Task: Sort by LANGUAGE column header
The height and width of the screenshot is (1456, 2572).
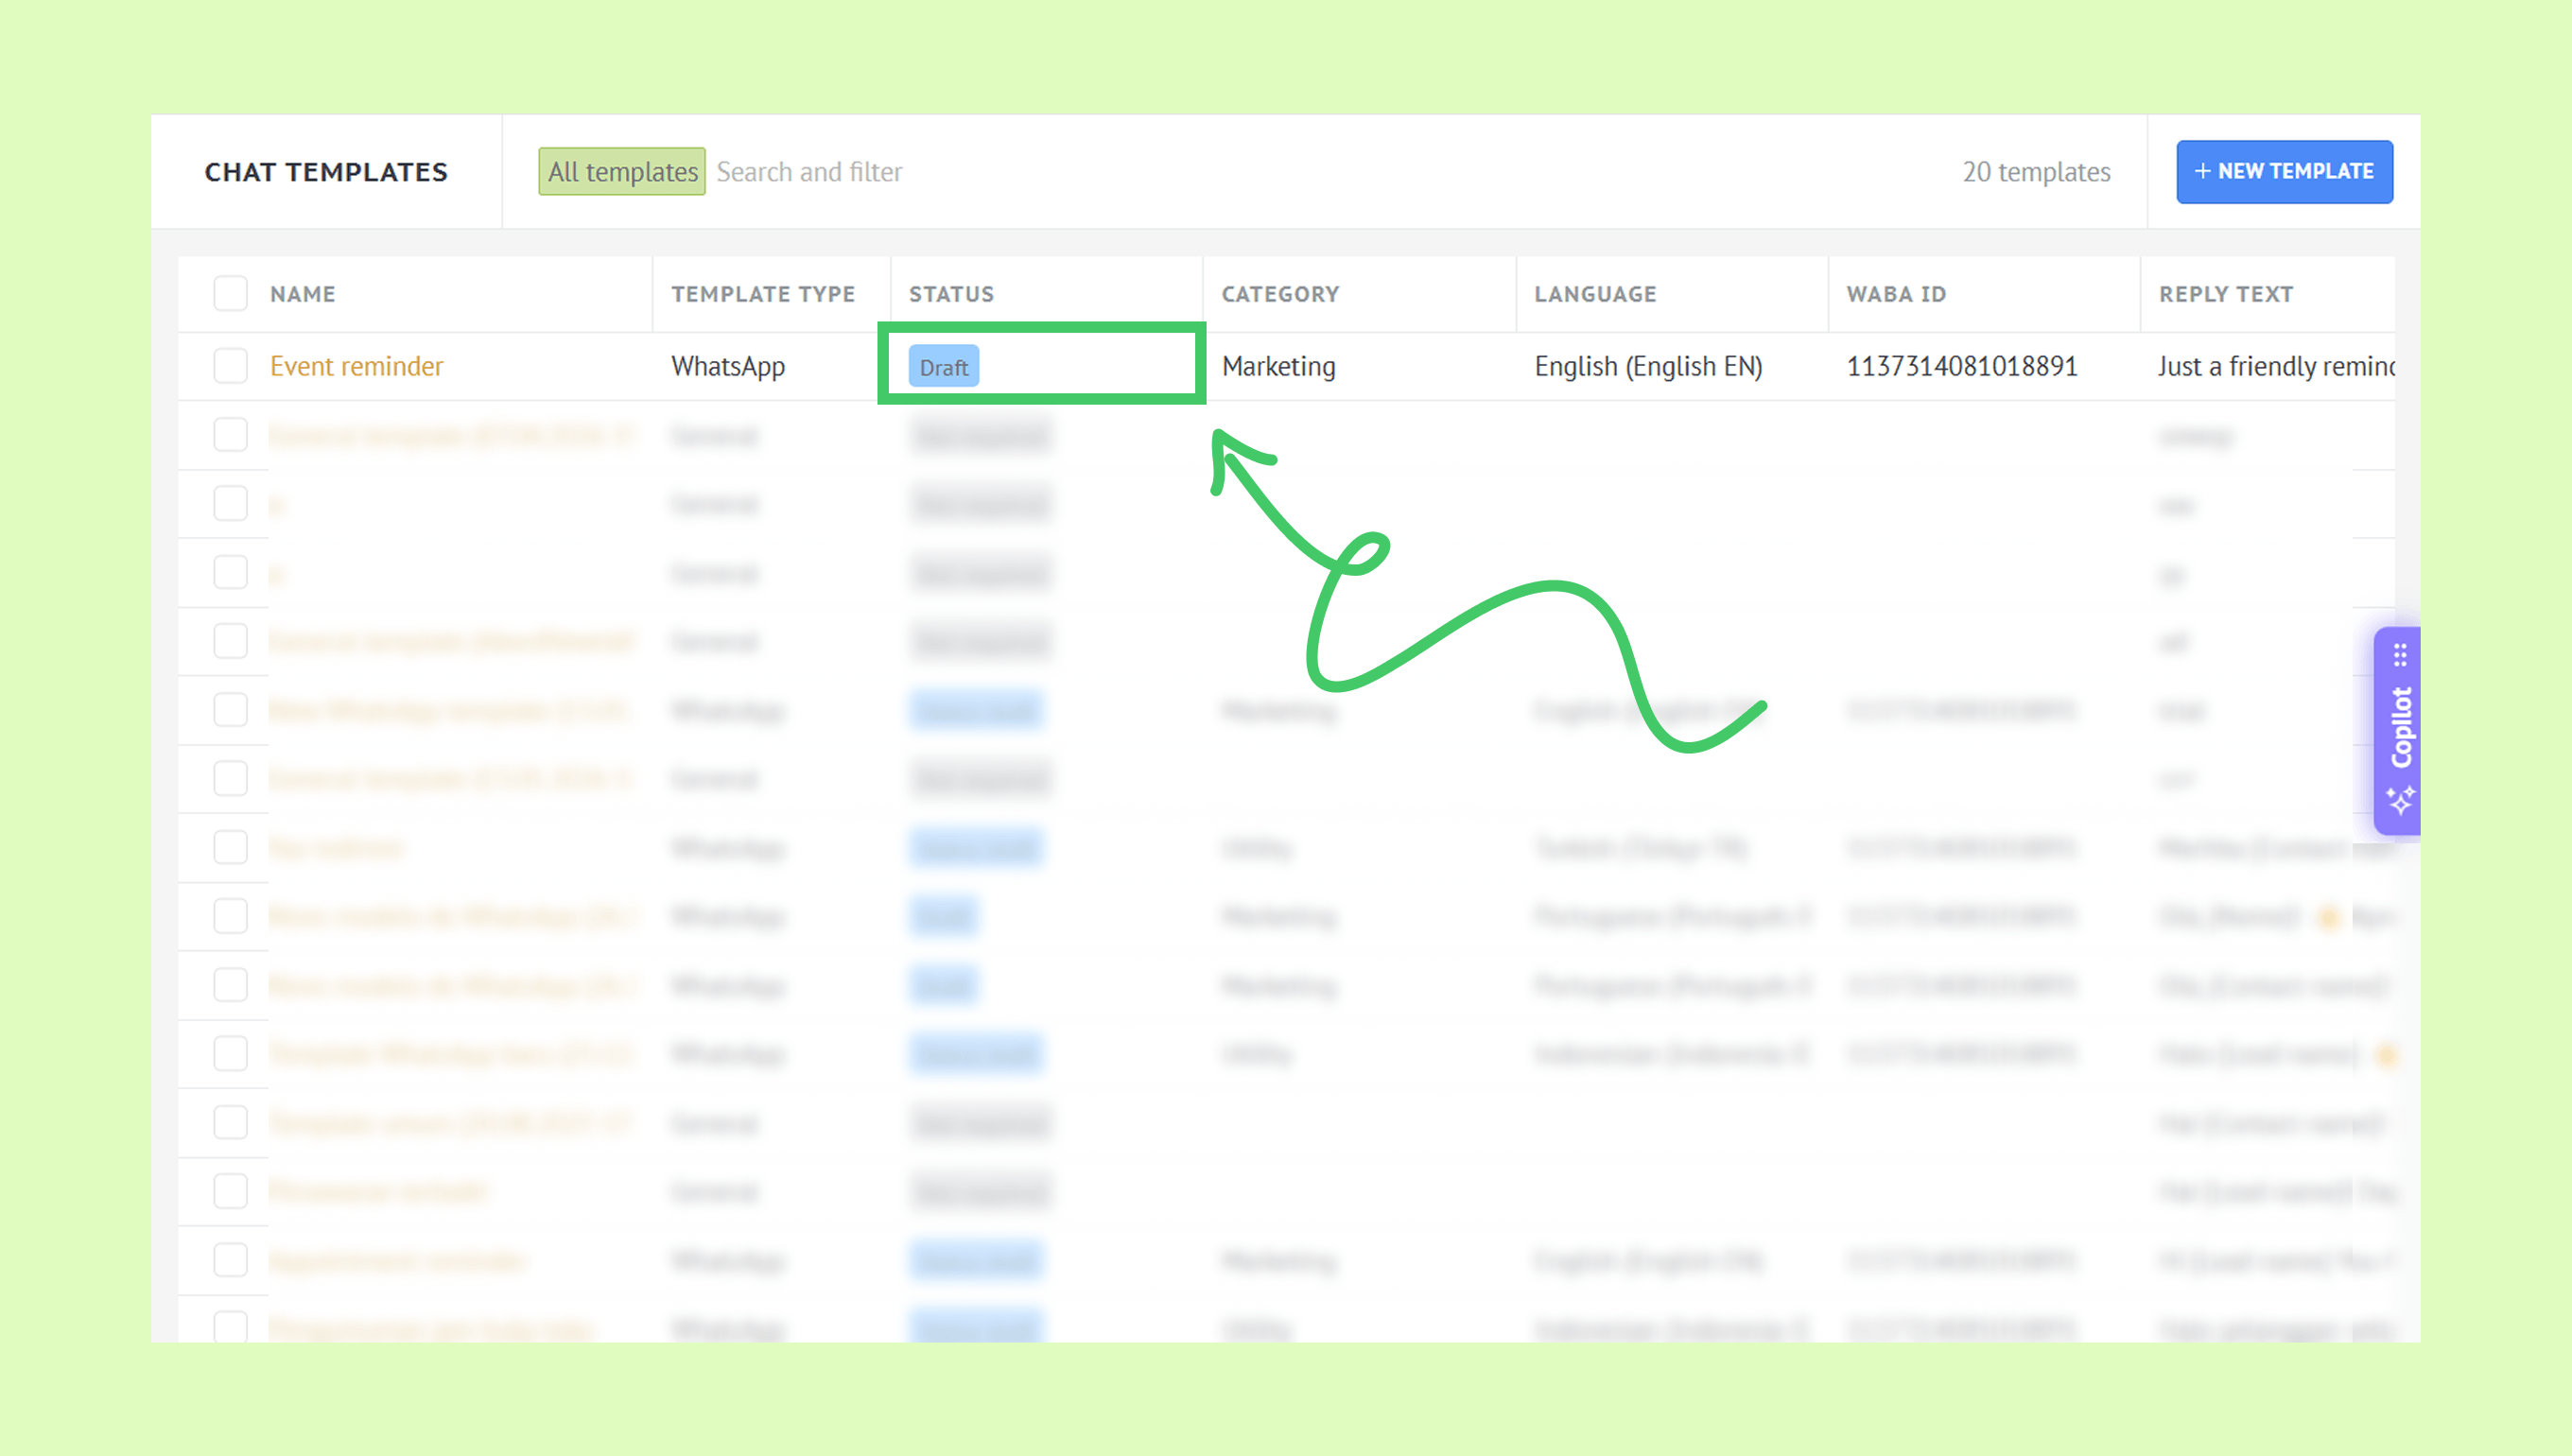Action: pyautogui.click(x=1595, y=294)
